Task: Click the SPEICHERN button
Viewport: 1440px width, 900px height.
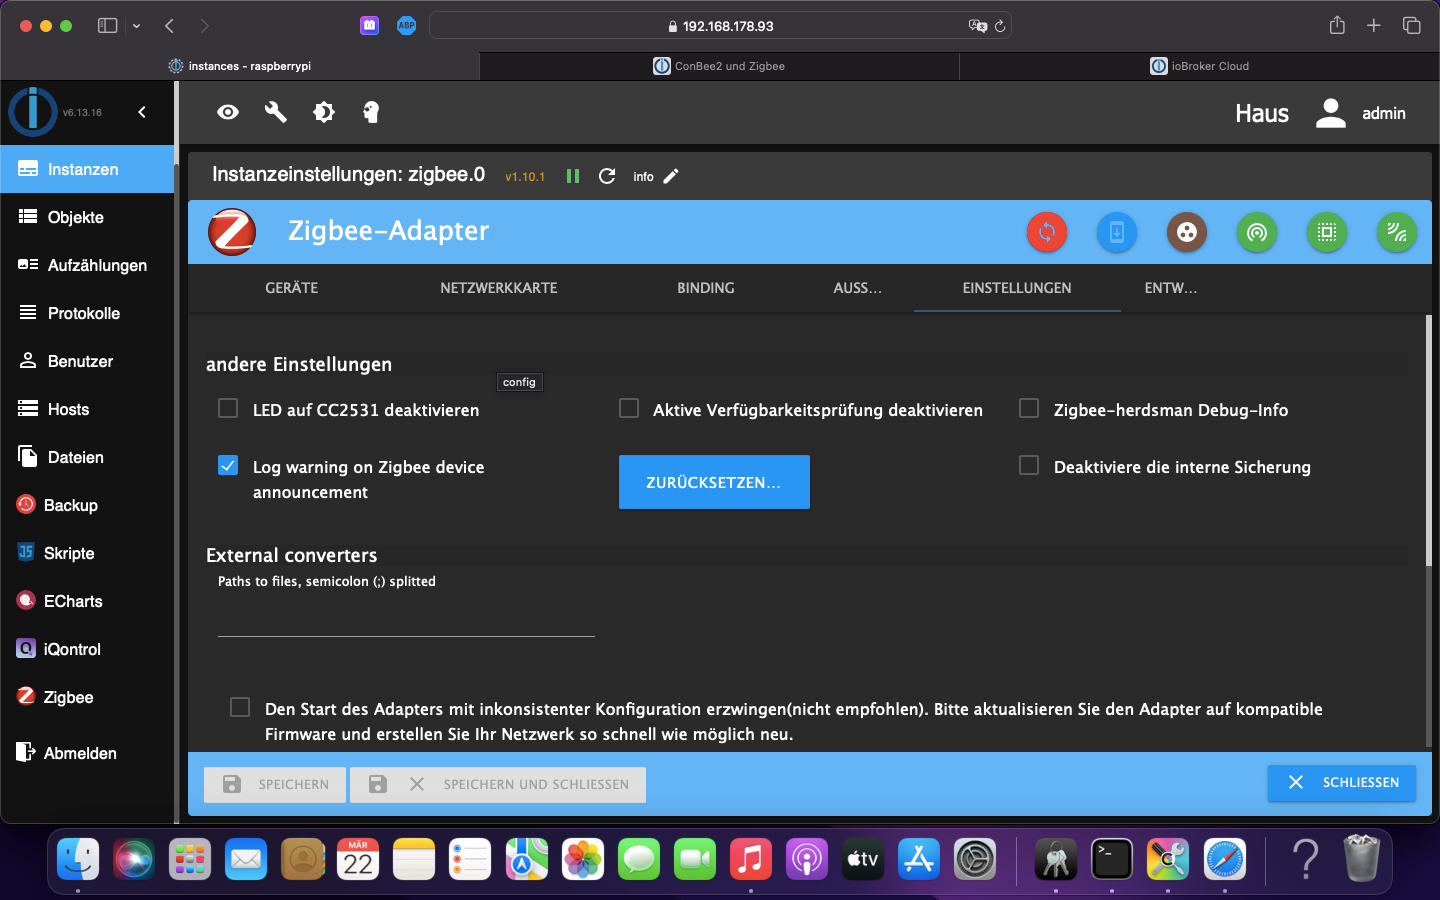Action: coord(275,785)
